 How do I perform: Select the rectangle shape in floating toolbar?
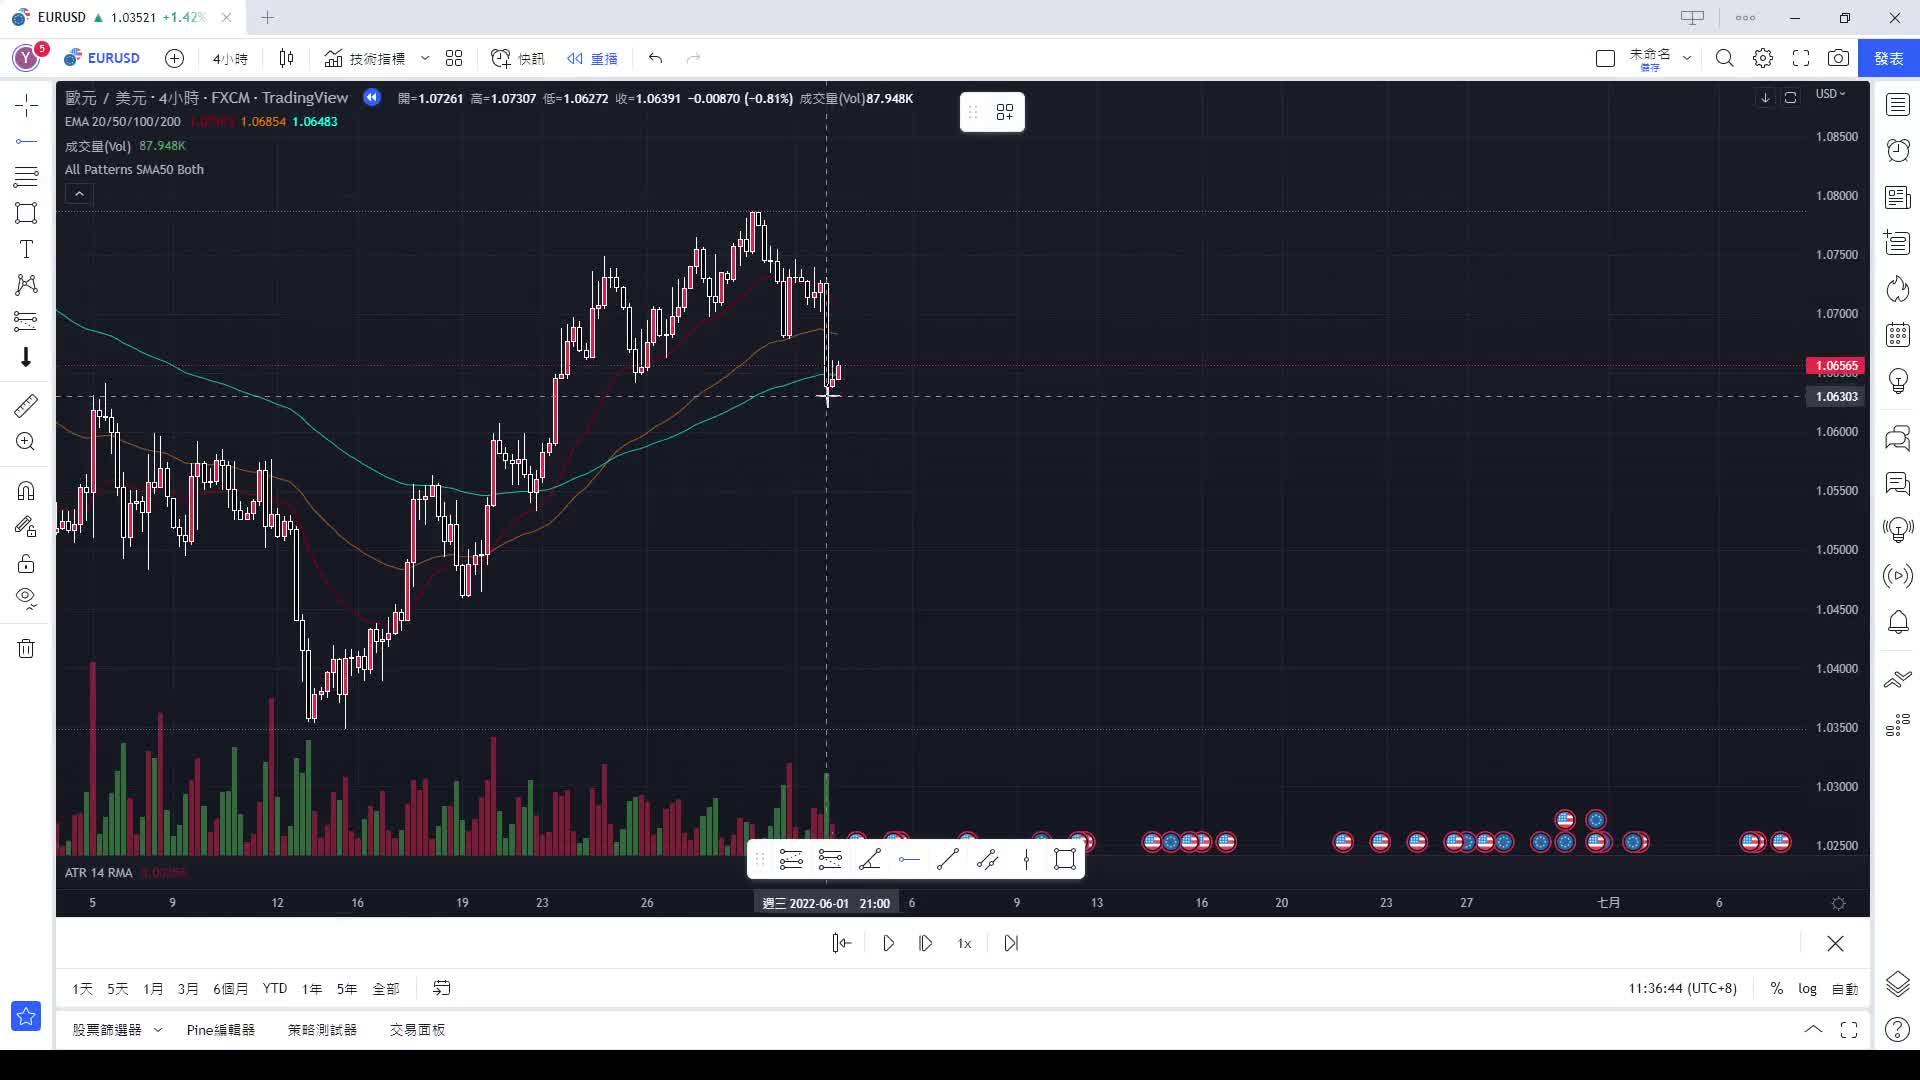coord(1064,859)
